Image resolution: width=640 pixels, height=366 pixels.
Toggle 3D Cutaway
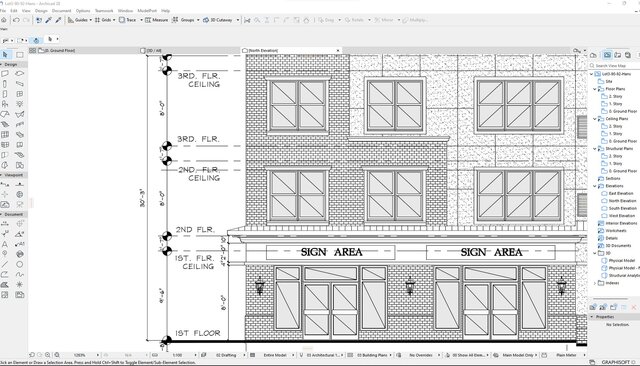218,20
